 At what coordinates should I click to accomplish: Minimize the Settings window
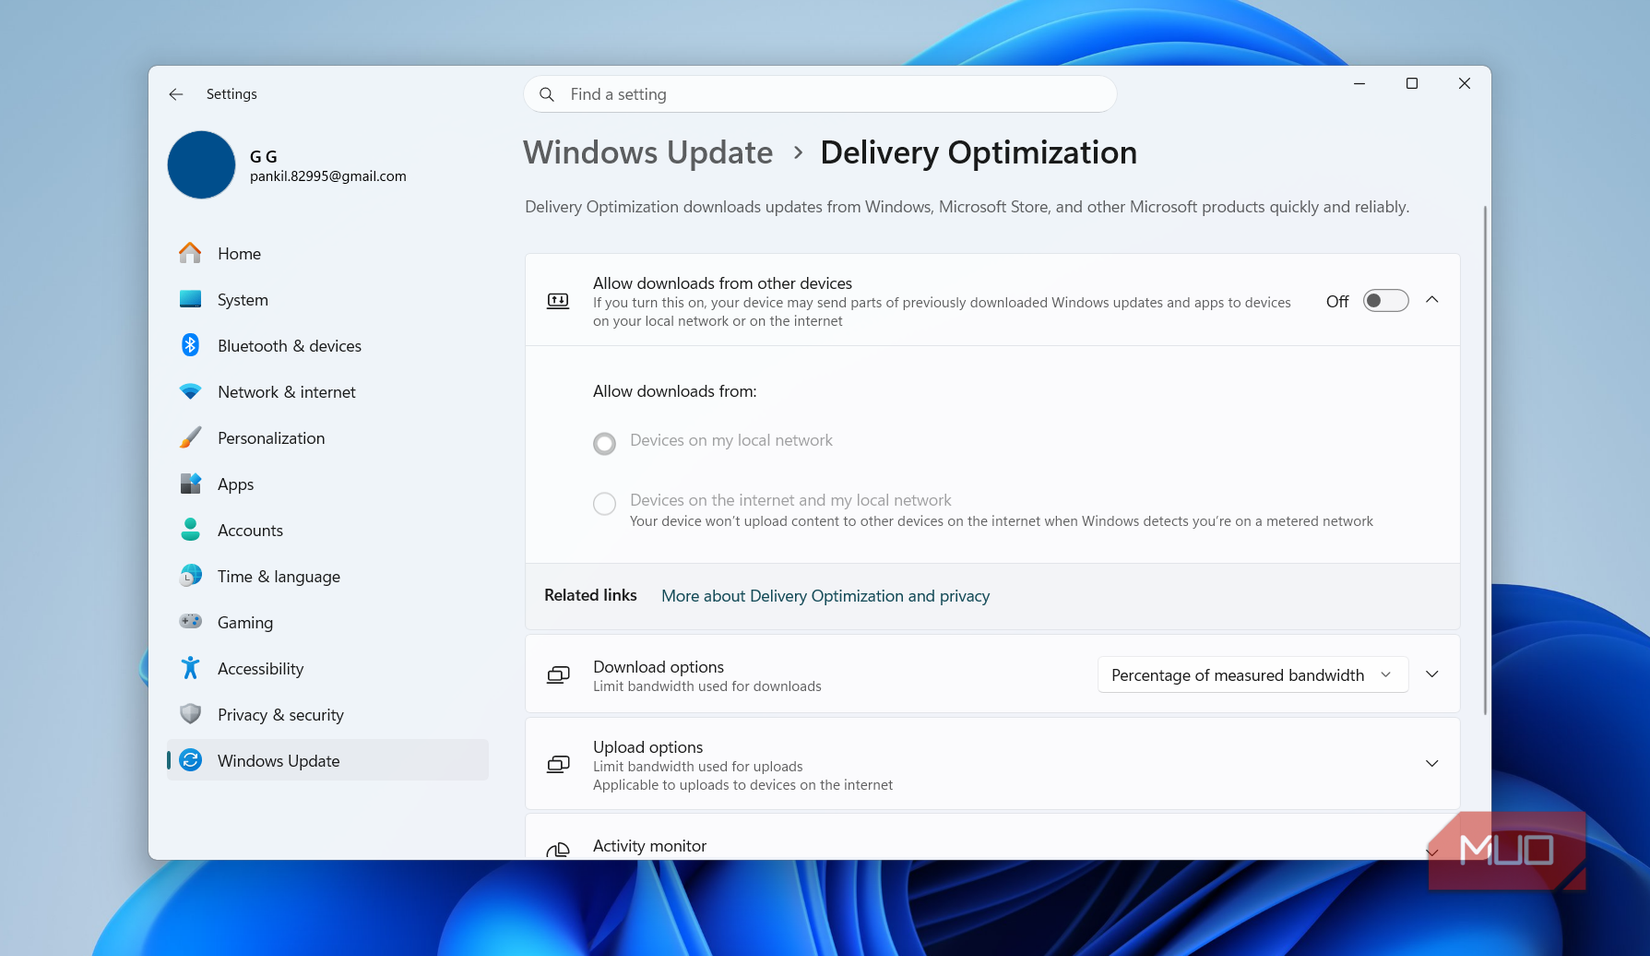[1359, 84]
